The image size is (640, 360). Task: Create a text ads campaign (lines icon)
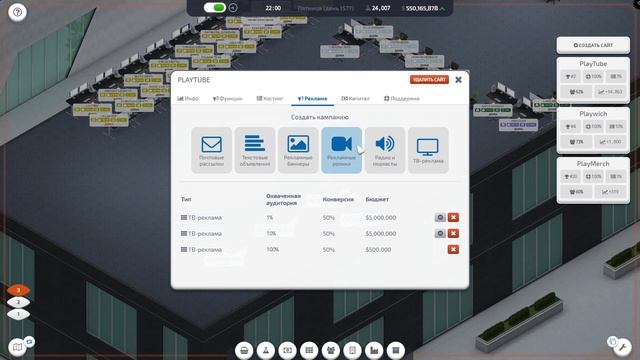(x=255, y=150)
